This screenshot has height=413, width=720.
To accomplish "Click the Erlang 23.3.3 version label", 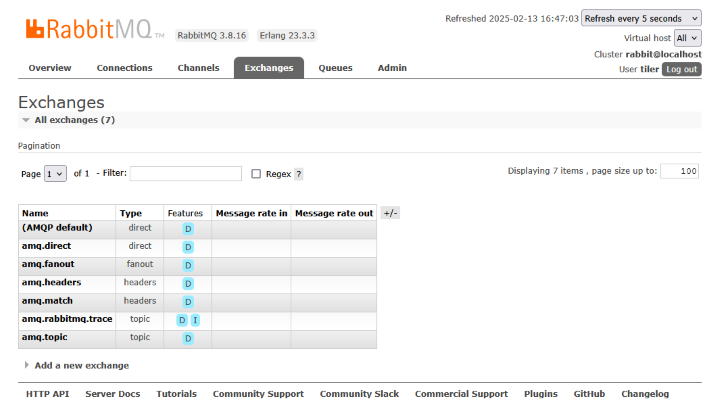I will [287, 35].
